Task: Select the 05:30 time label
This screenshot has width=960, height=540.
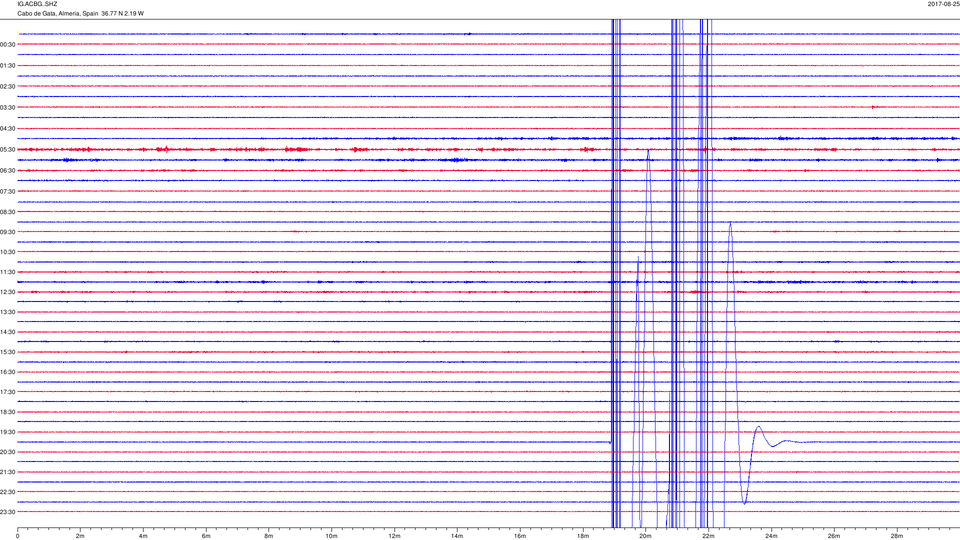Action: [x=8, y=149]
